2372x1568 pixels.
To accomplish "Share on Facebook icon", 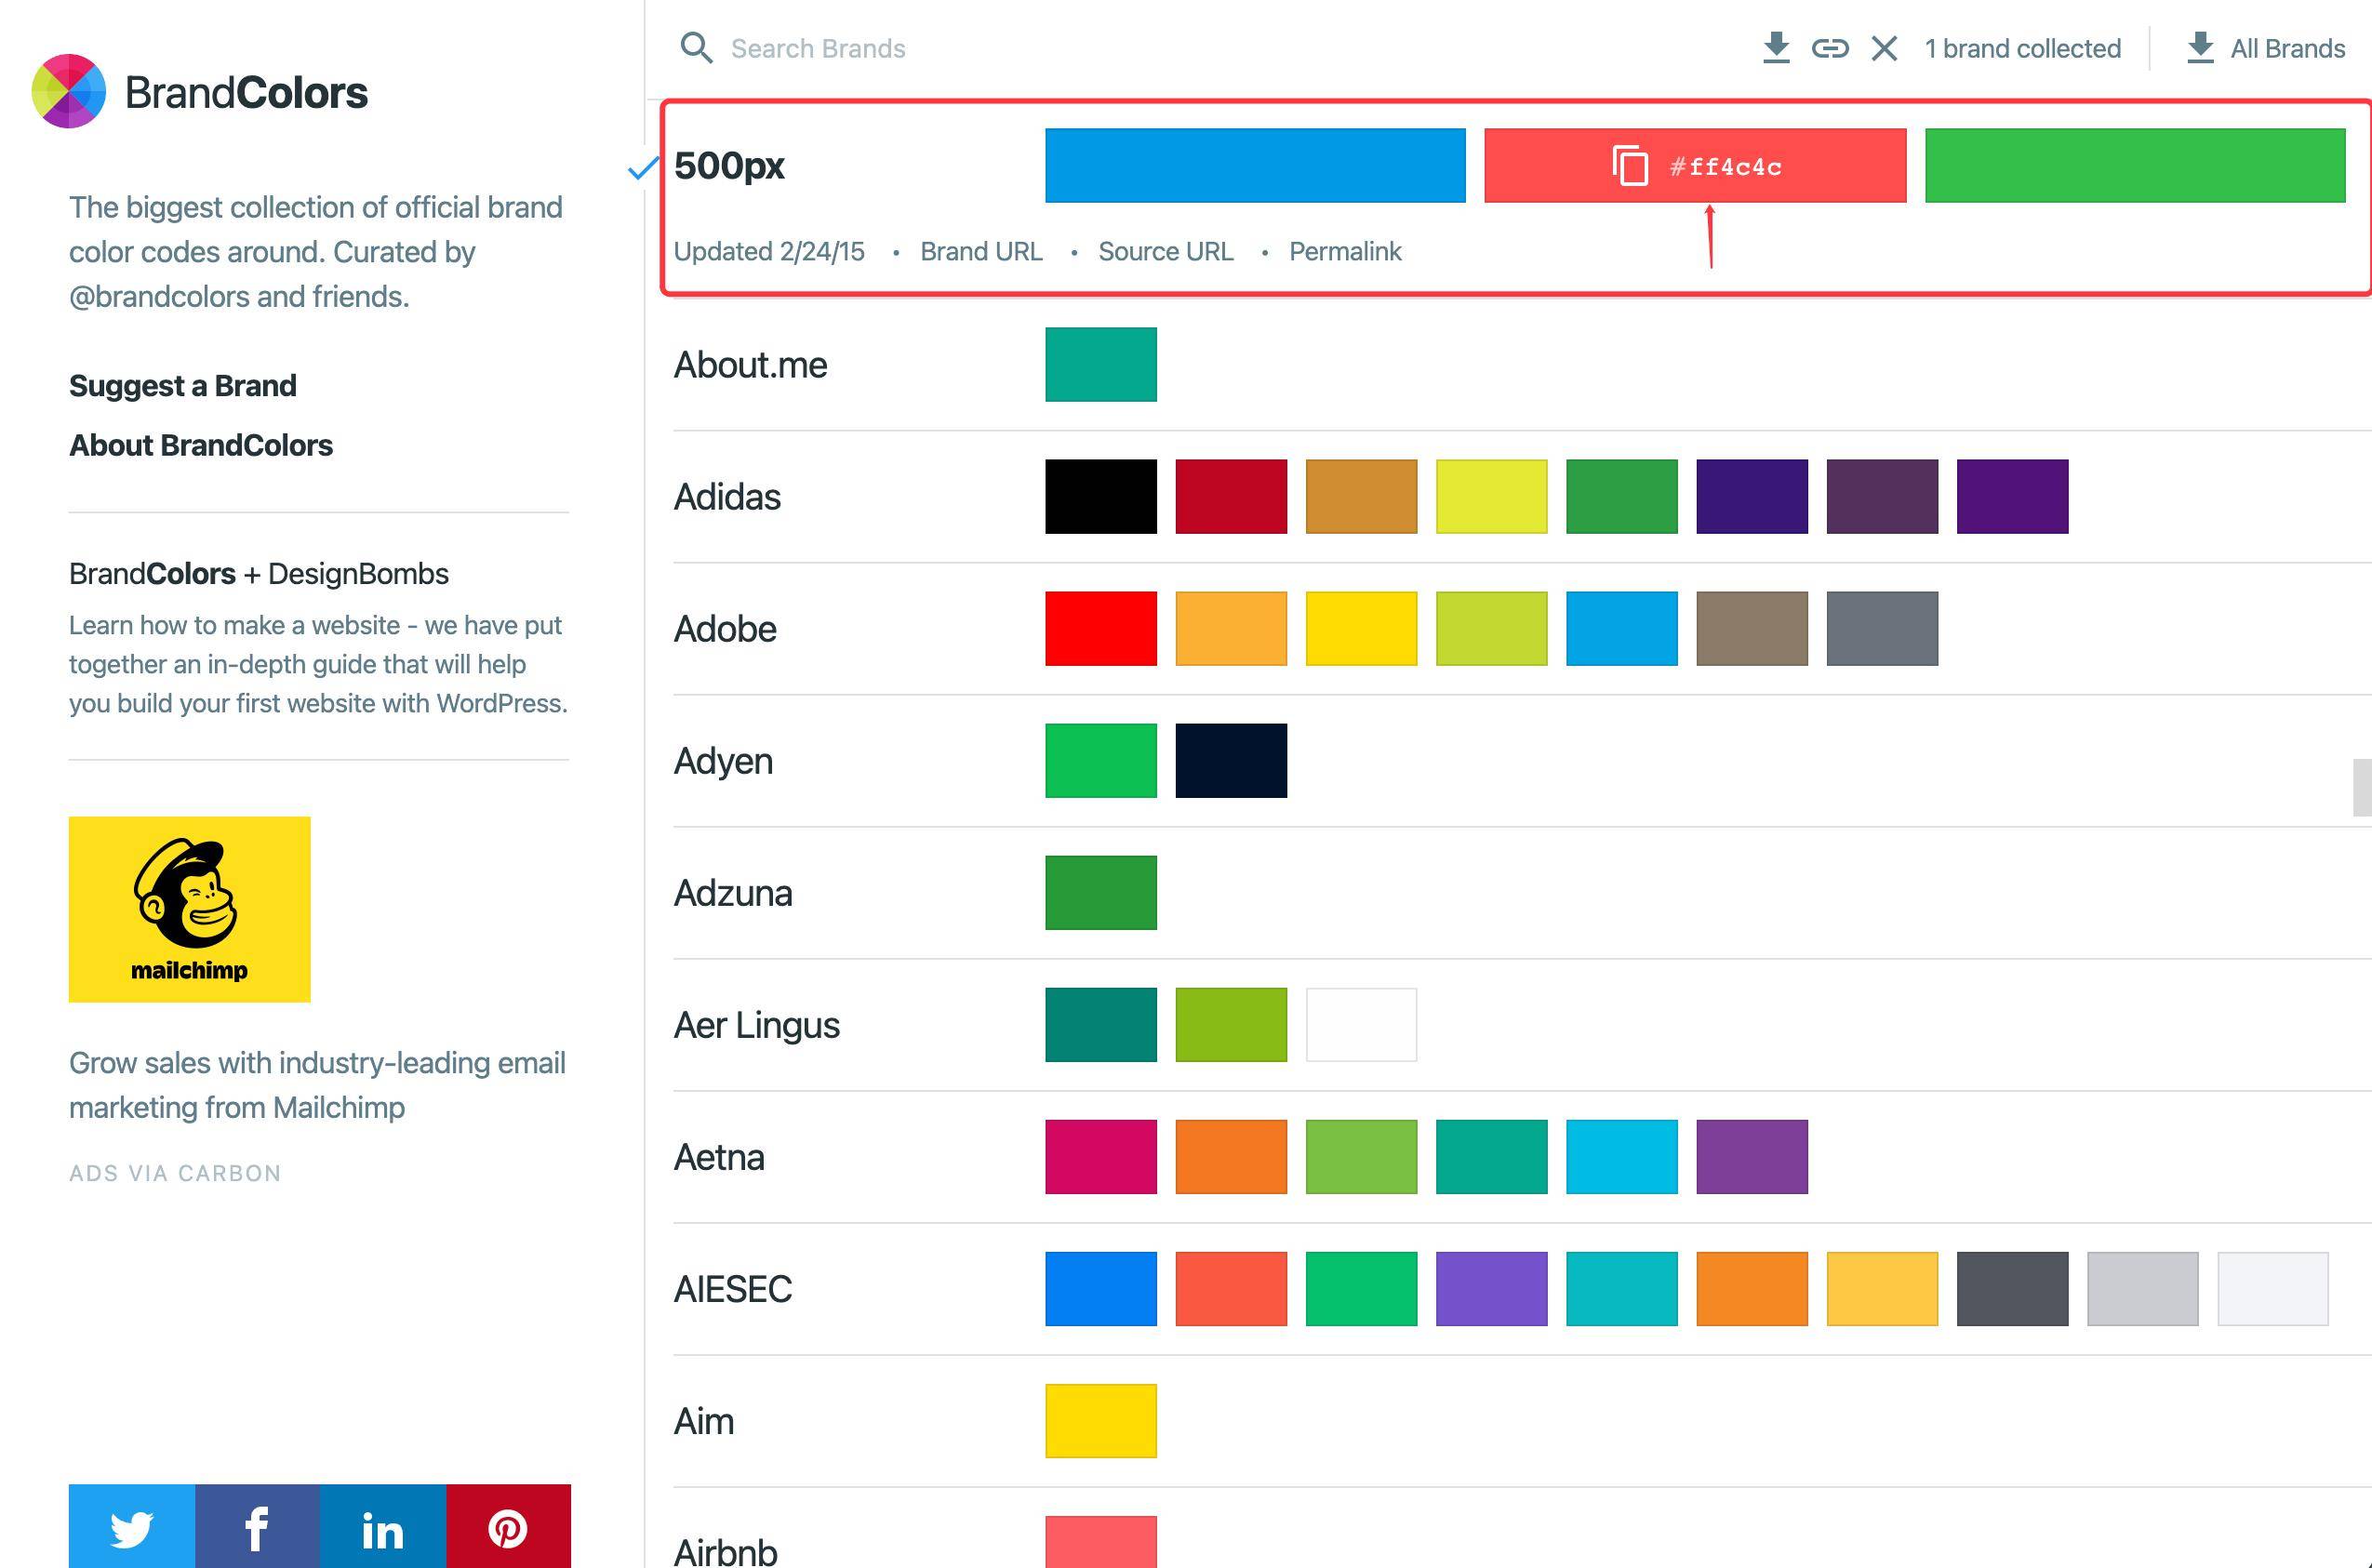I will pyautogui.click(x=257, y=1528).
